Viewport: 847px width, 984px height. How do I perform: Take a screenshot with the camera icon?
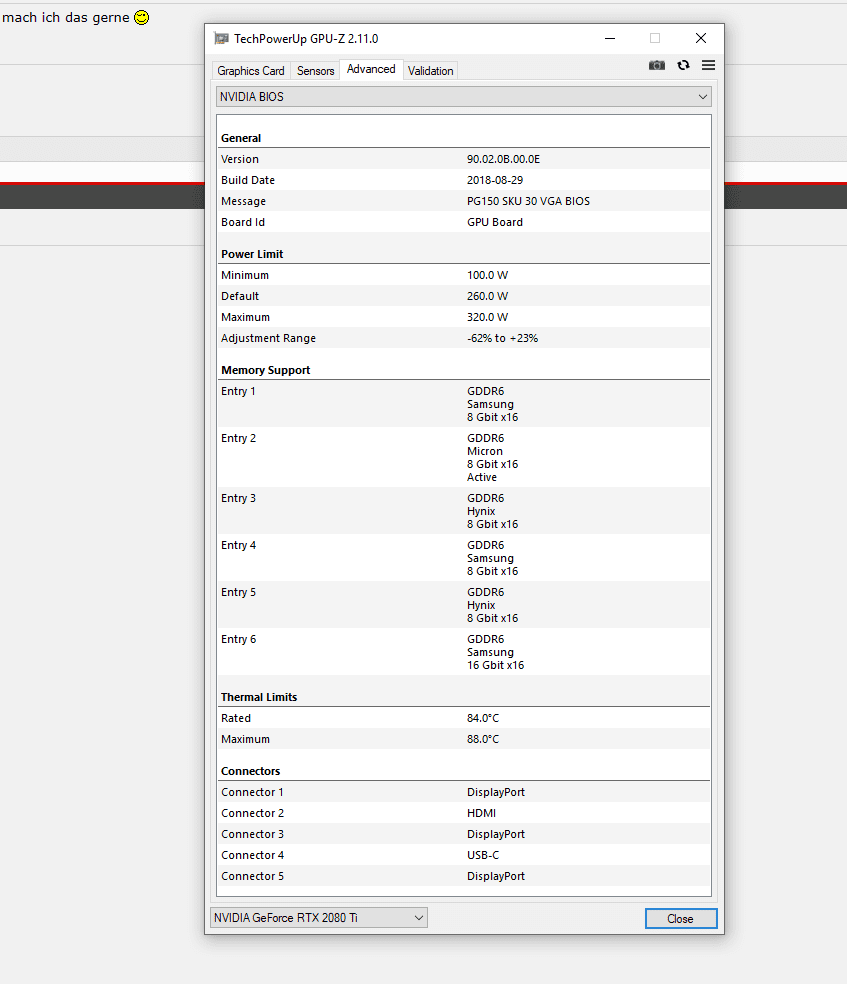click(656, 65)
